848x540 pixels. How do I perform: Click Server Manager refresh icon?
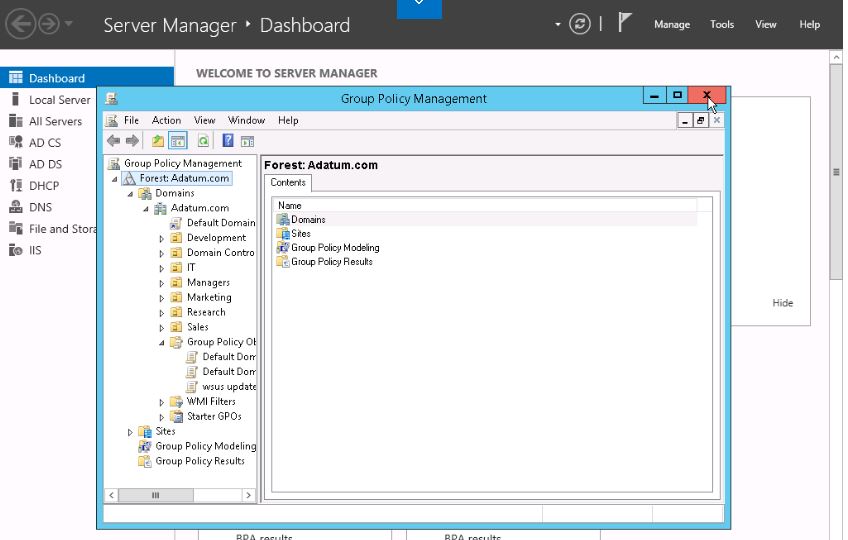click(580, 24)
